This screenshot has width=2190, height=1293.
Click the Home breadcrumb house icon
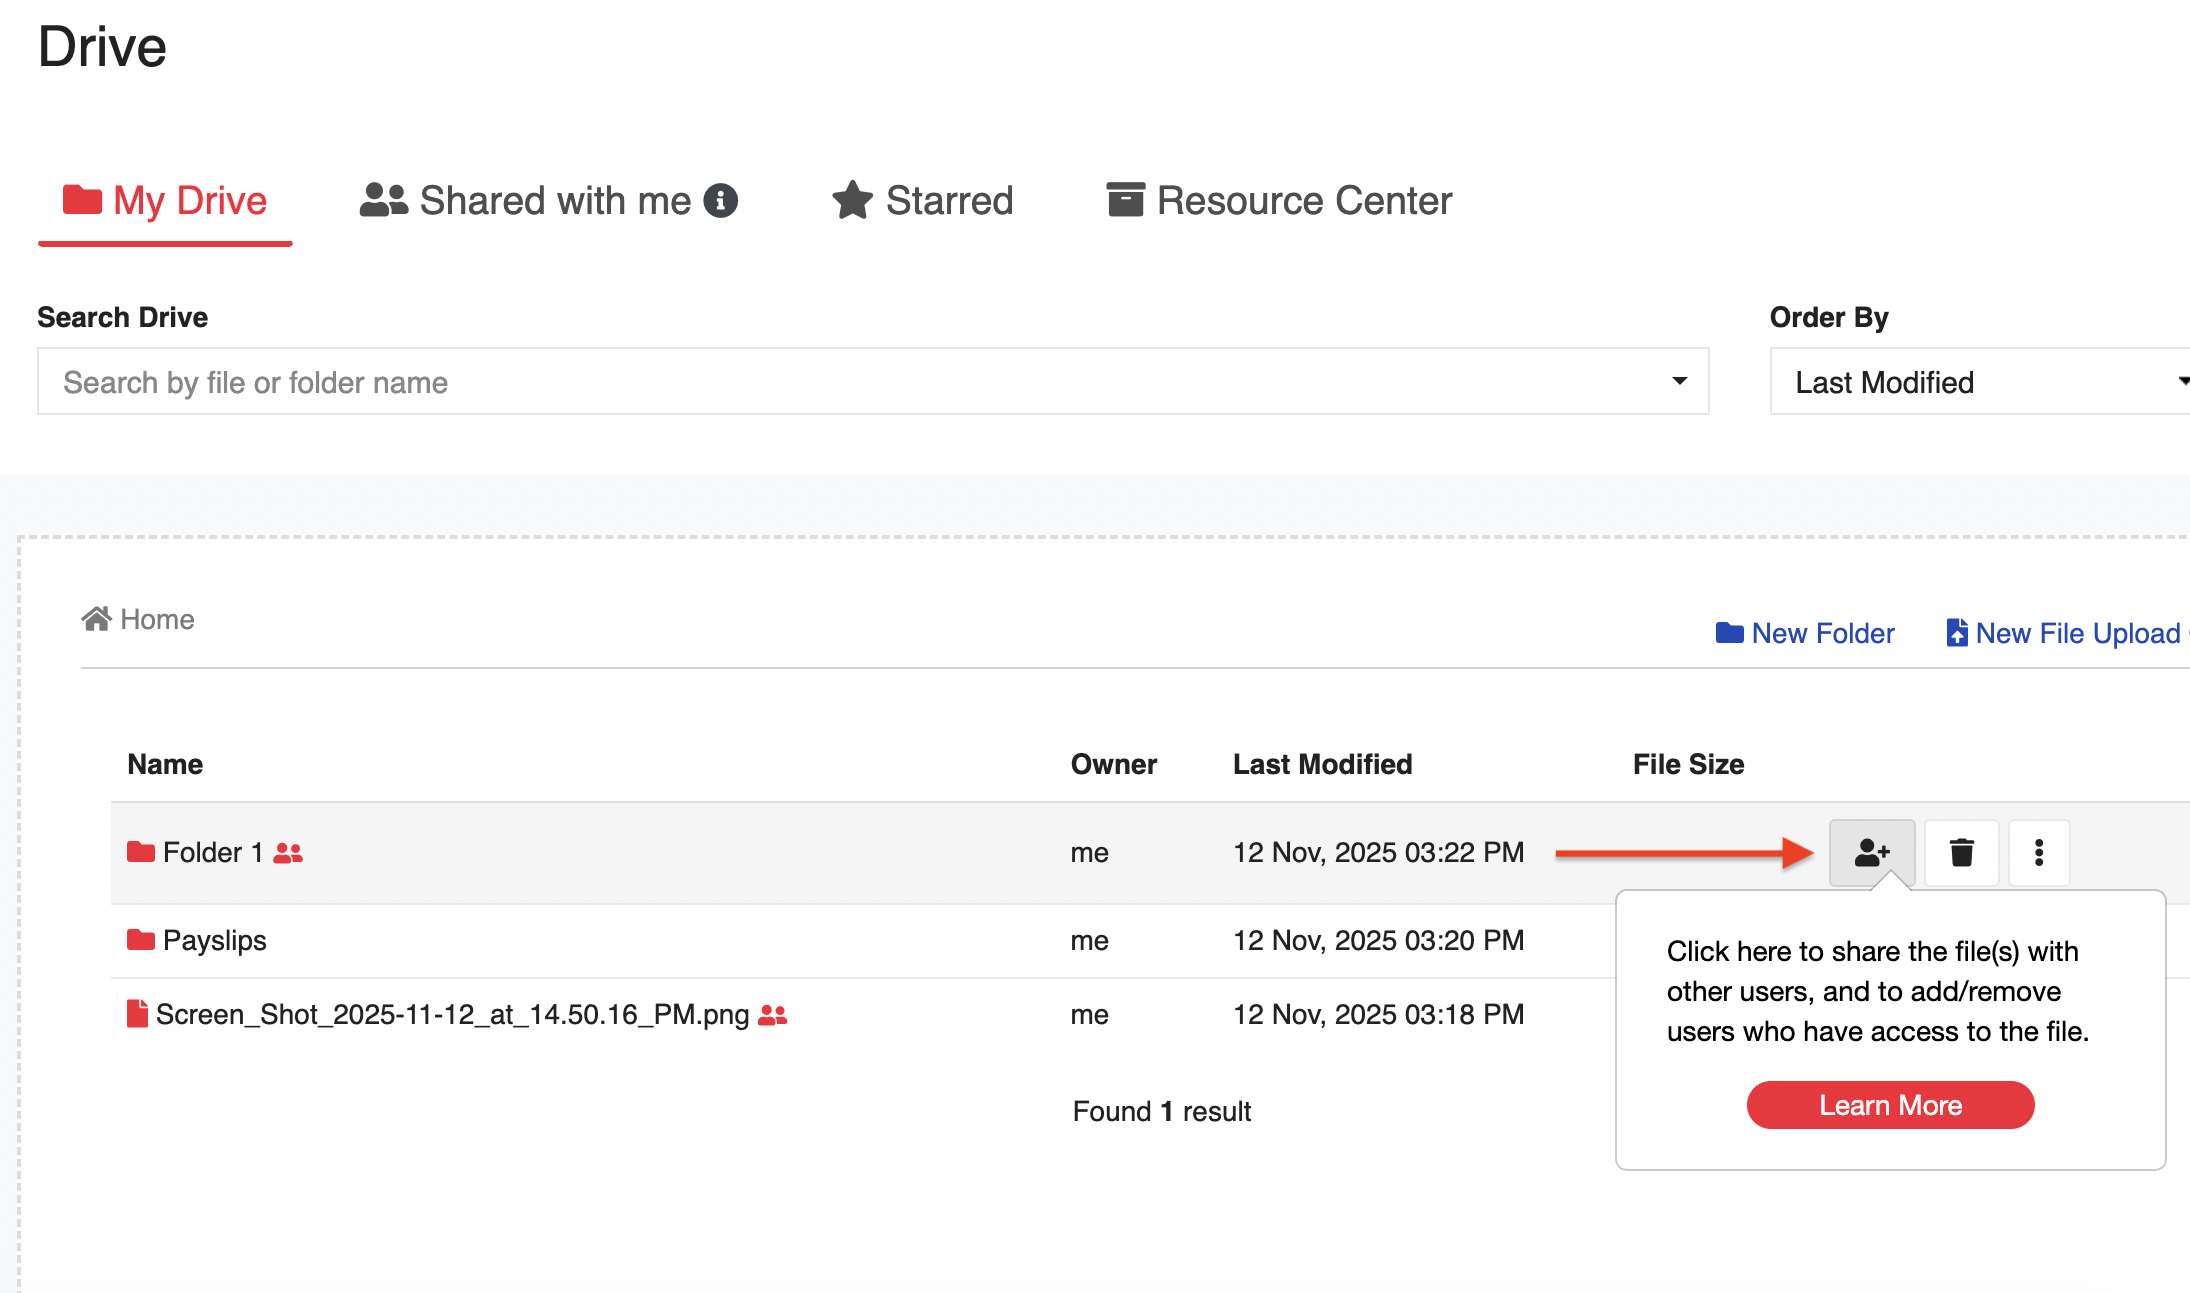tap(96, 619)
